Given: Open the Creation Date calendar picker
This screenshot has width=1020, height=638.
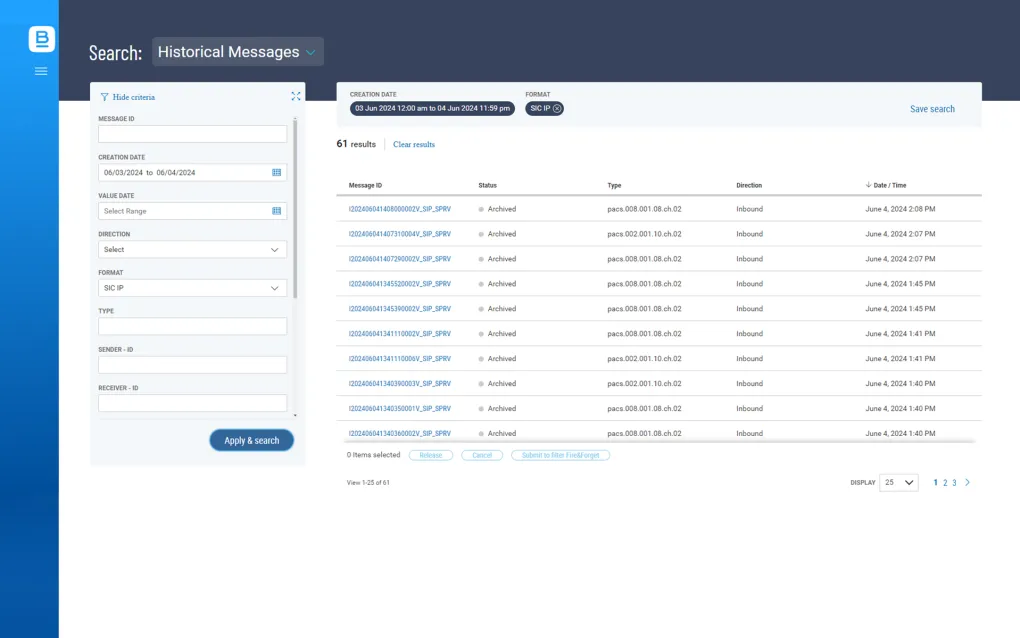Looking at the screenshot, I should [x=277, y=173].
